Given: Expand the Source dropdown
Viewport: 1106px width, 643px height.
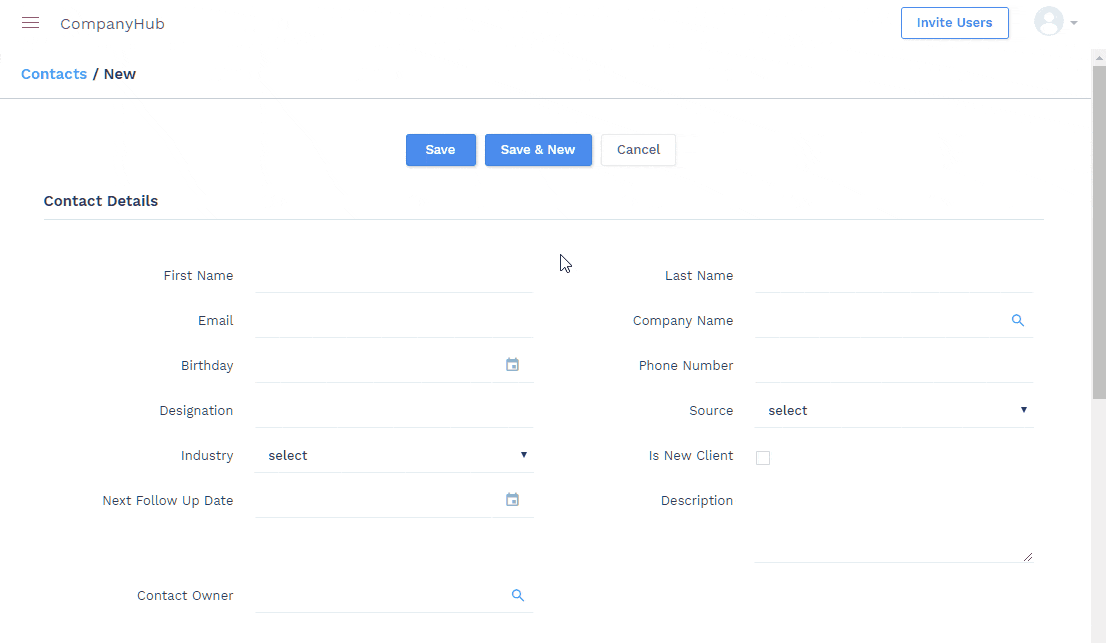Looking at the screenshot, I should (x=894, y=411).
